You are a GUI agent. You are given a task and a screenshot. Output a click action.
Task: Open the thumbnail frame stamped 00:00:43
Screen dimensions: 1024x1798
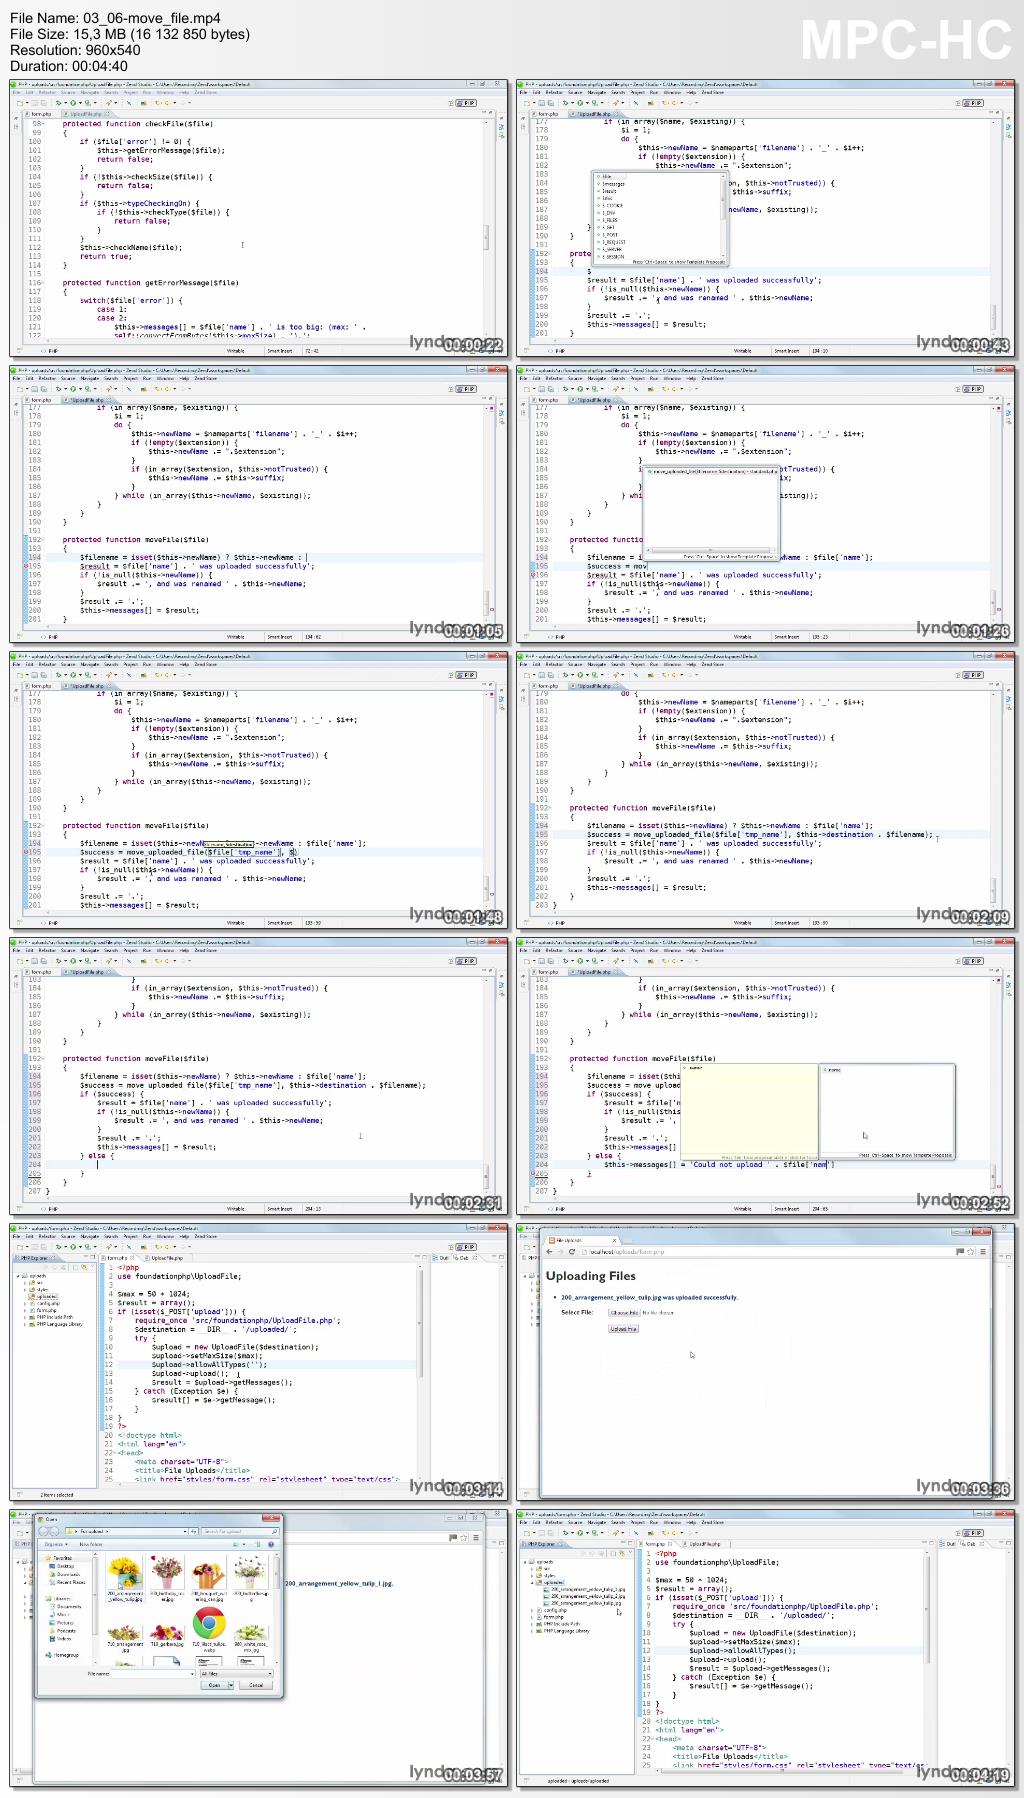coord(766,218)
